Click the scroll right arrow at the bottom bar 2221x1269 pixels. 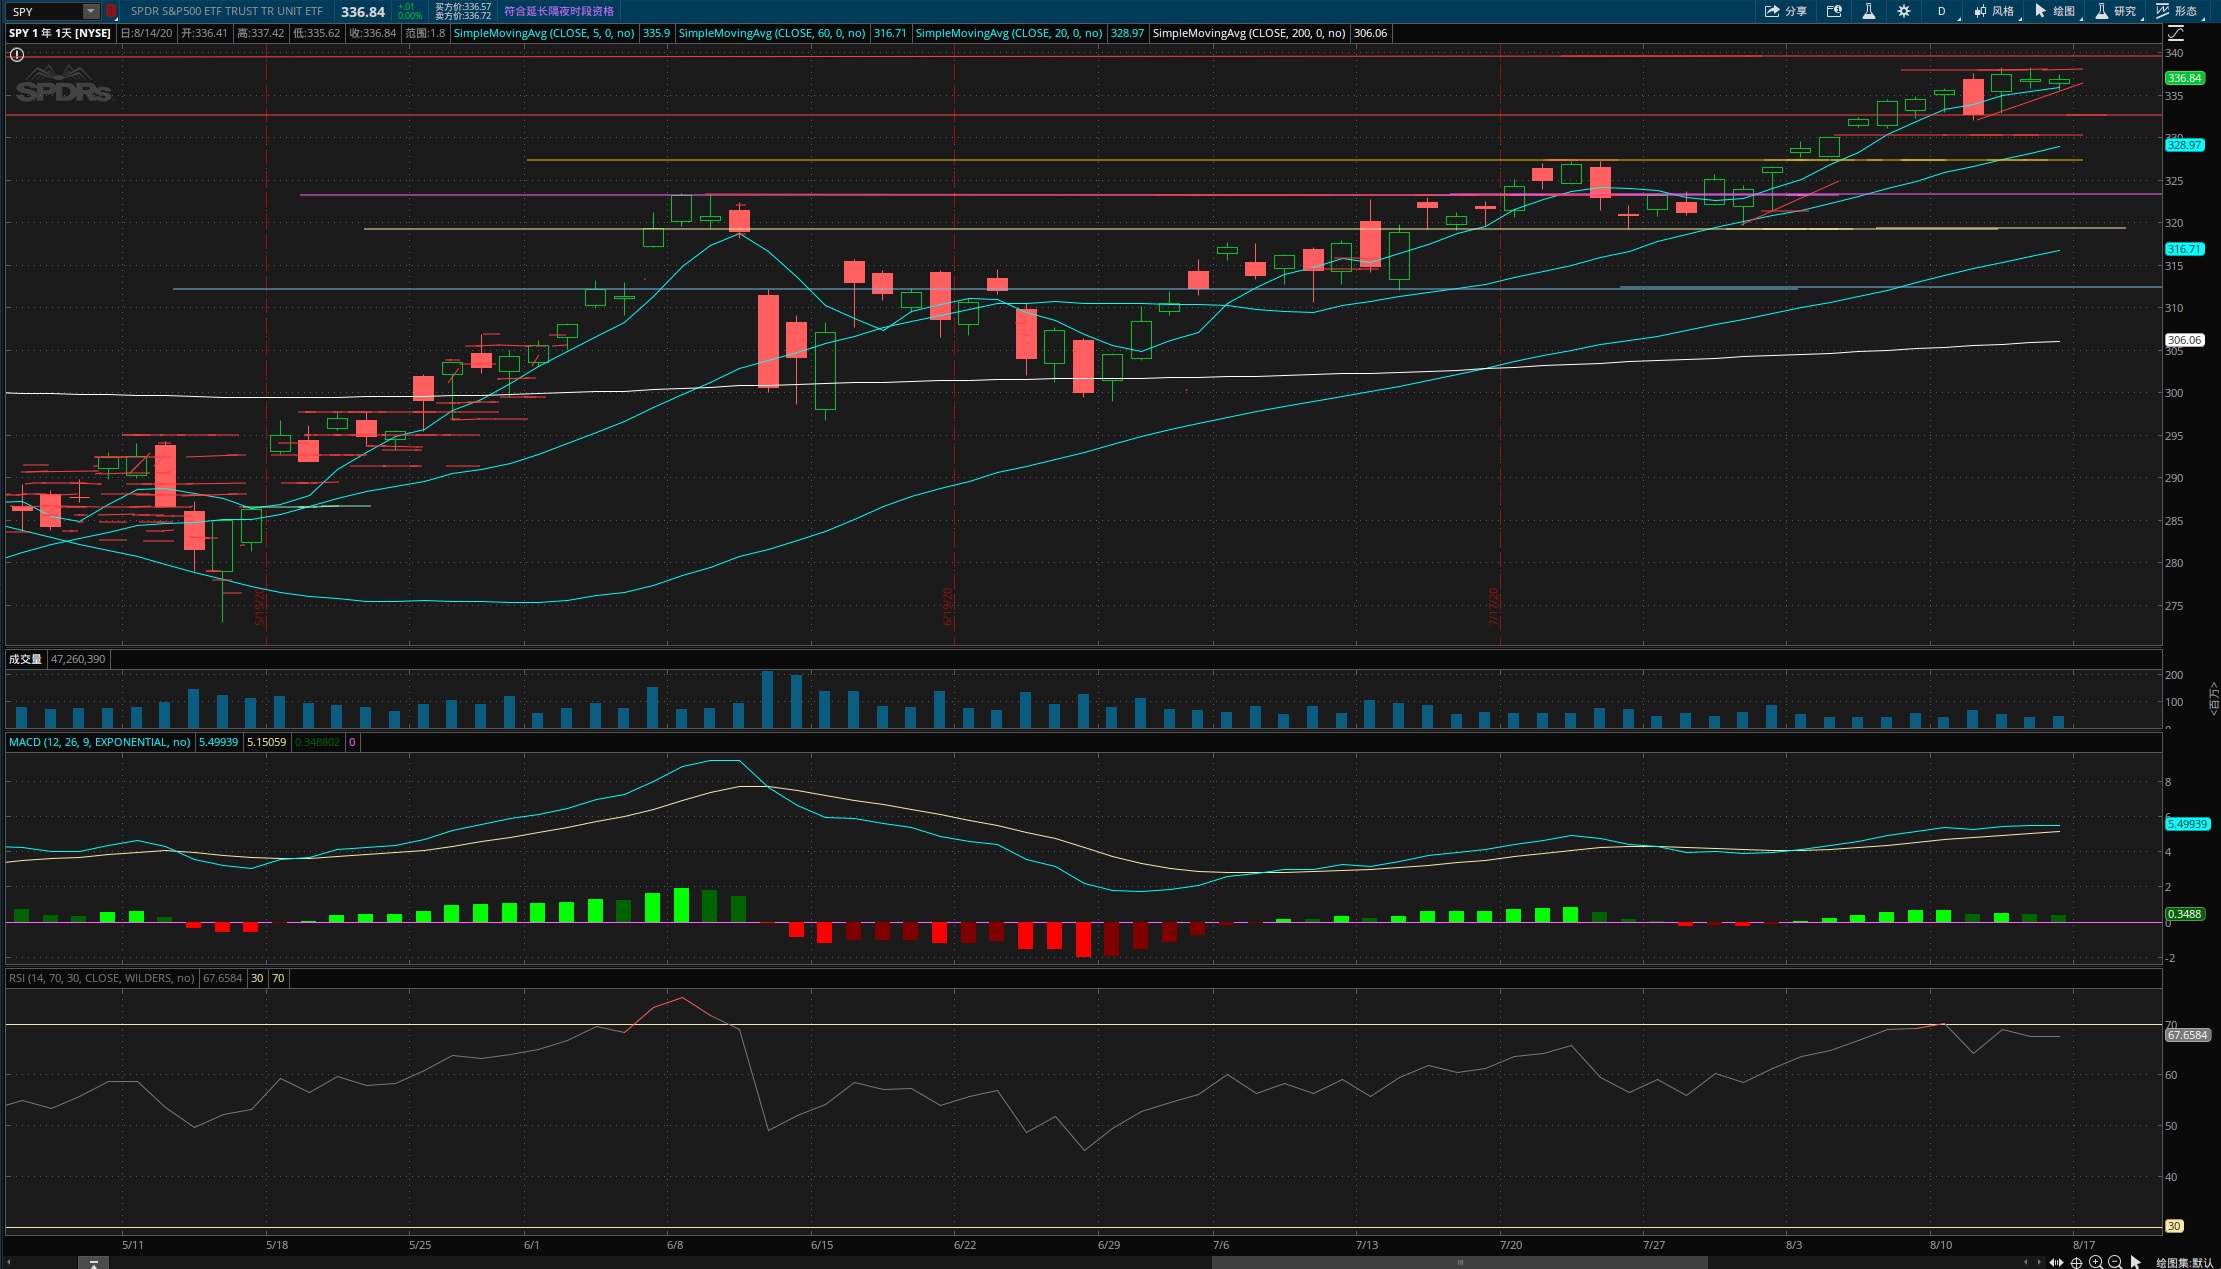[2039, 1262]
